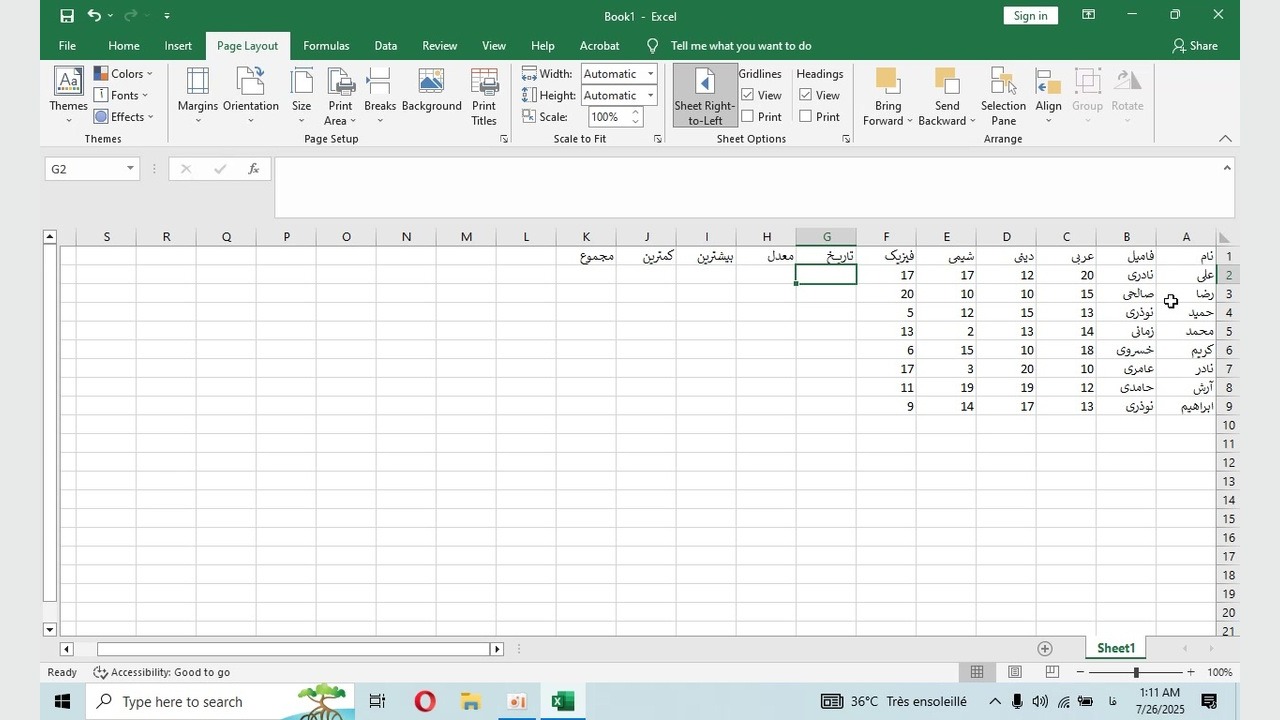Toggle Sheet Right-to-Left direction
This screenshot has width=1280, height=720.
point(705,96)
